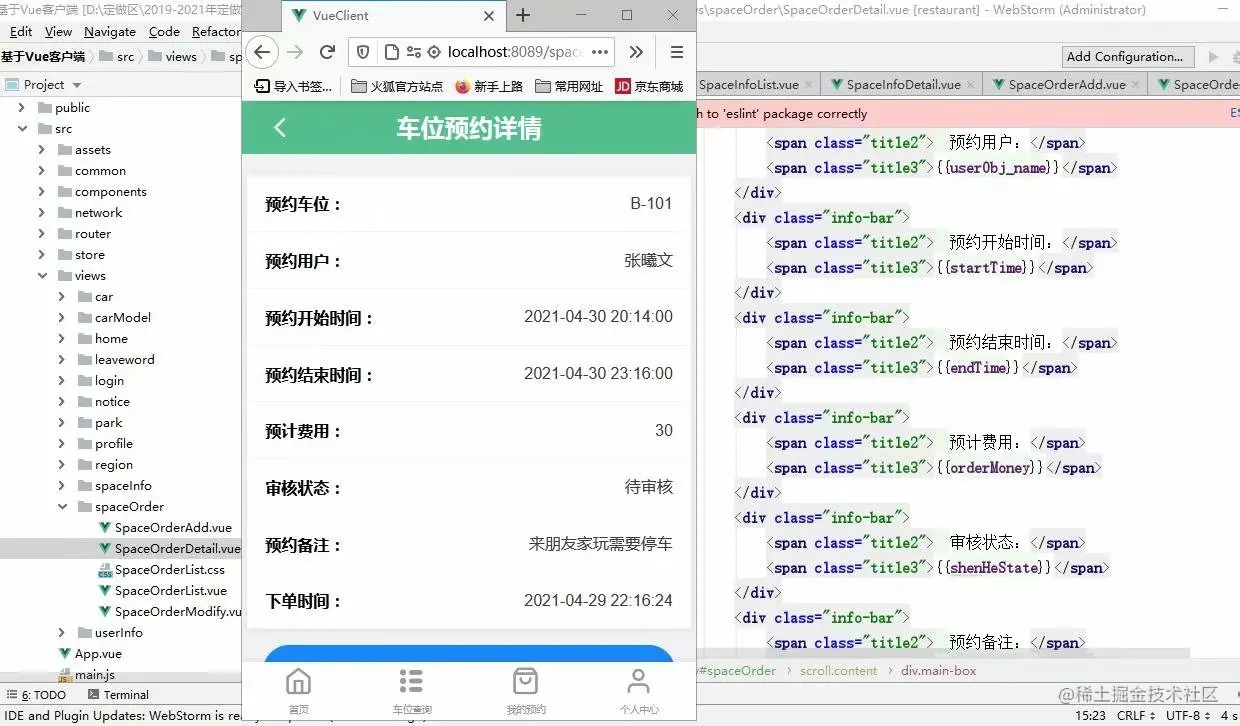The width and height of the screenshot is (1240, 726).
Task: Open the 导入书签 bookmark item
Action: [x=294, y=86]
